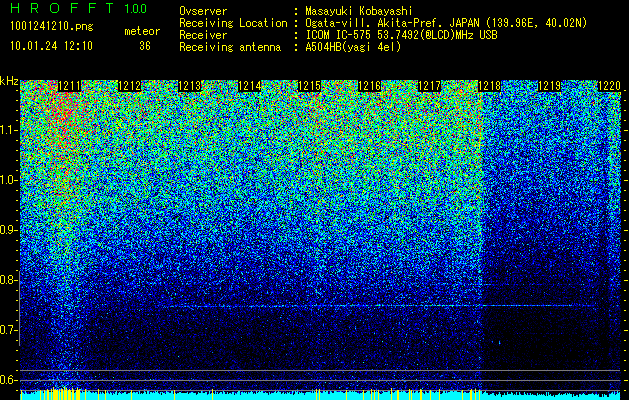629x400 pixels.
Task: Click the 'Receiving antenna' field label
Action: point(230,47)
